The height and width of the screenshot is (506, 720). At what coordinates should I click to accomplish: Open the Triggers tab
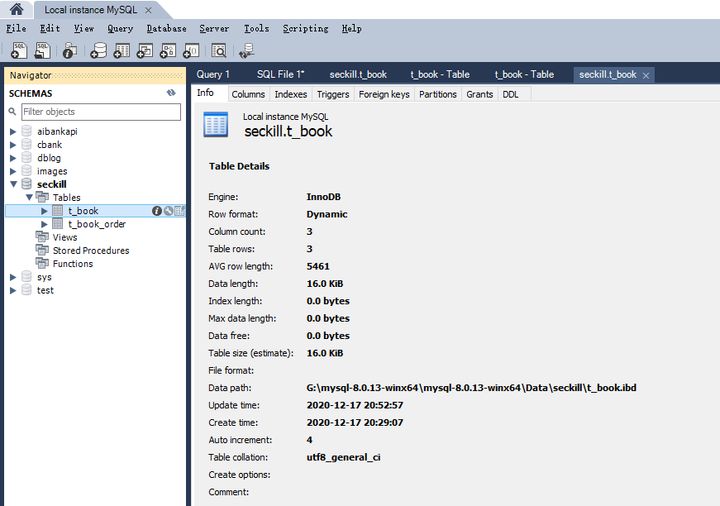click(x=333, y=94)
